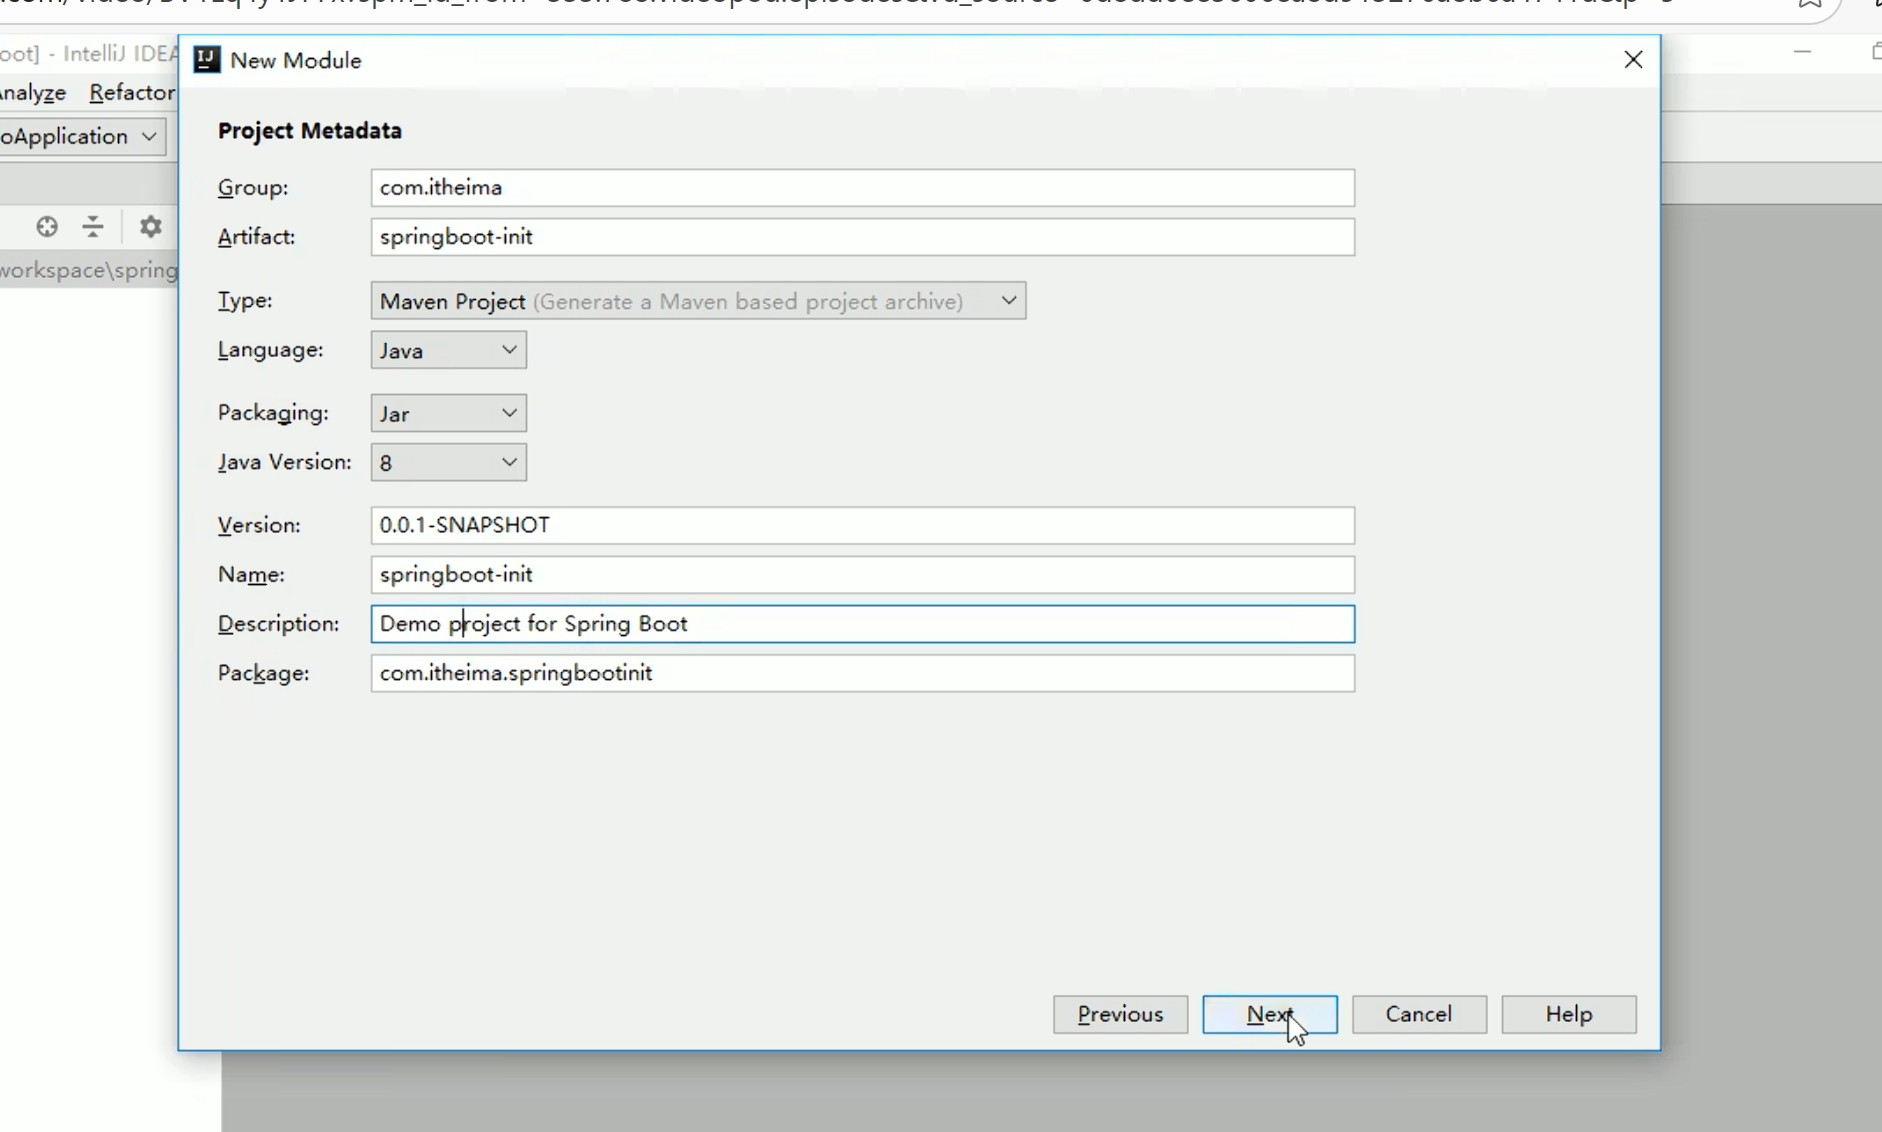Close the New Module dialog with X

[x=1633, y=60]
